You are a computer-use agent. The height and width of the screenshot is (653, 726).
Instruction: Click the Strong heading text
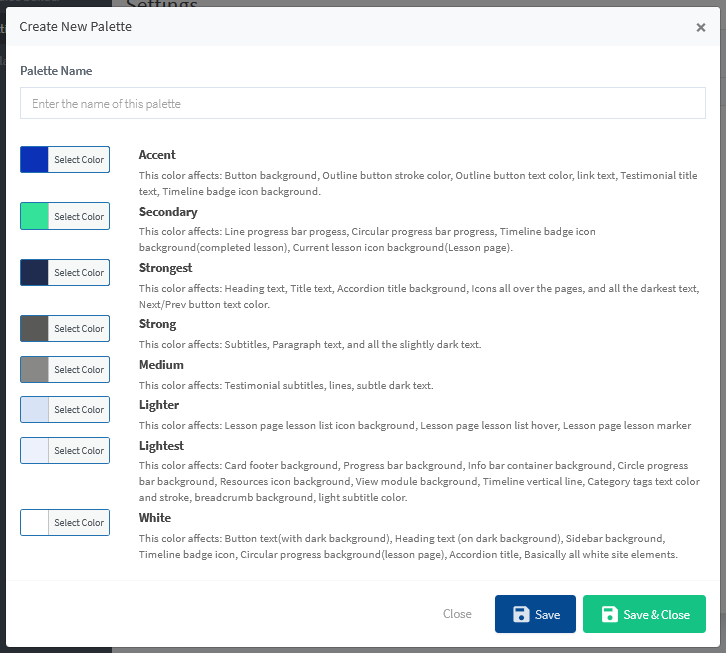point(157,324)
